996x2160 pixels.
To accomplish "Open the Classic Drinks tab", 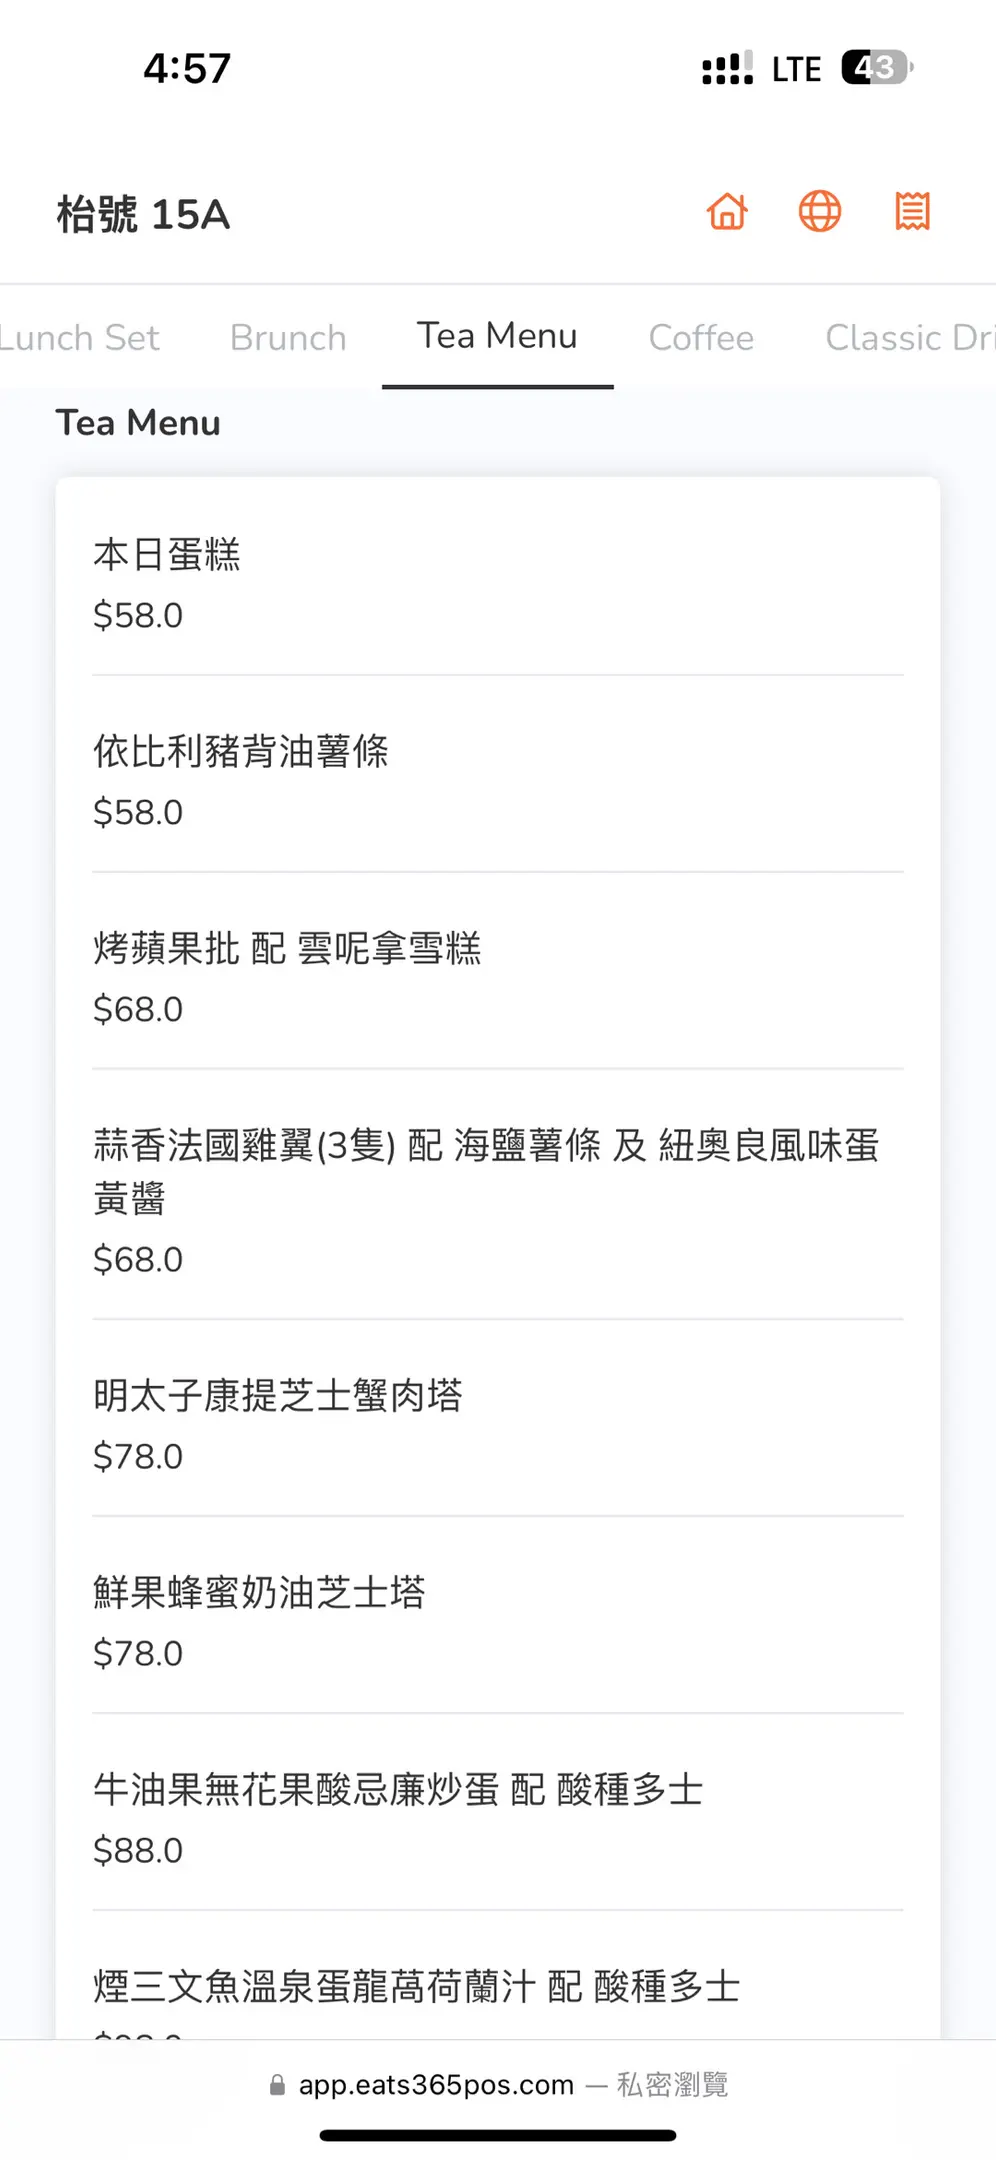I will click(x=908, y=338).
